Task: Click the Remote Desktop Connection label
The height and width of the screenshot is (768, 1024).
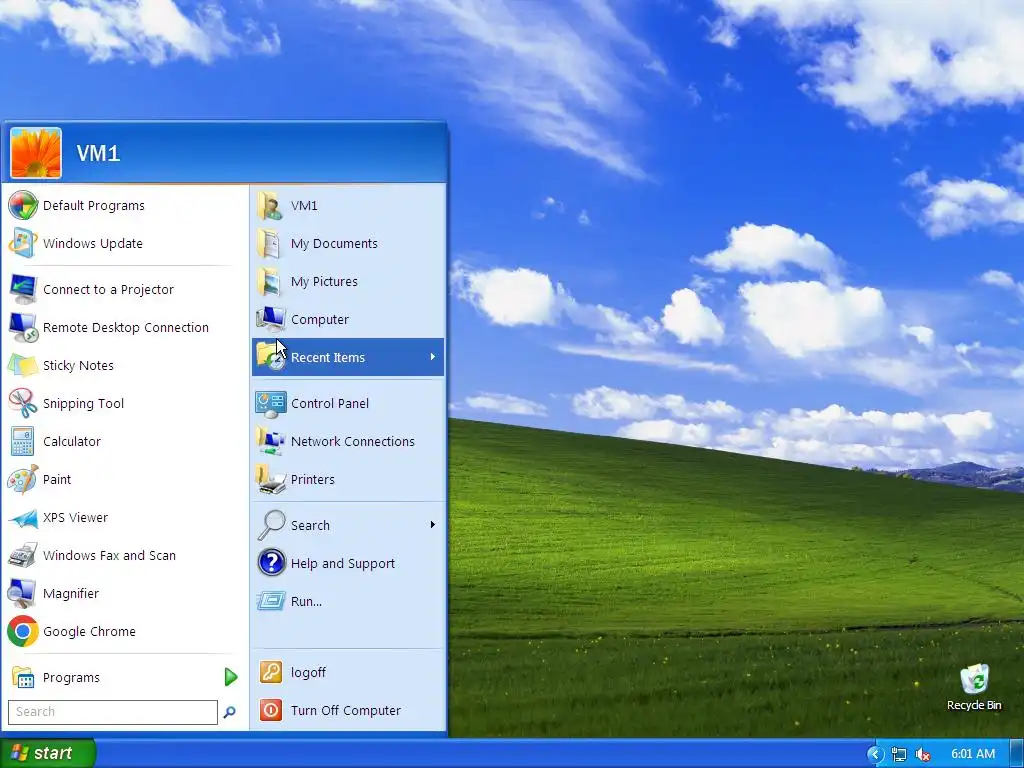Action: click(126, 328)
